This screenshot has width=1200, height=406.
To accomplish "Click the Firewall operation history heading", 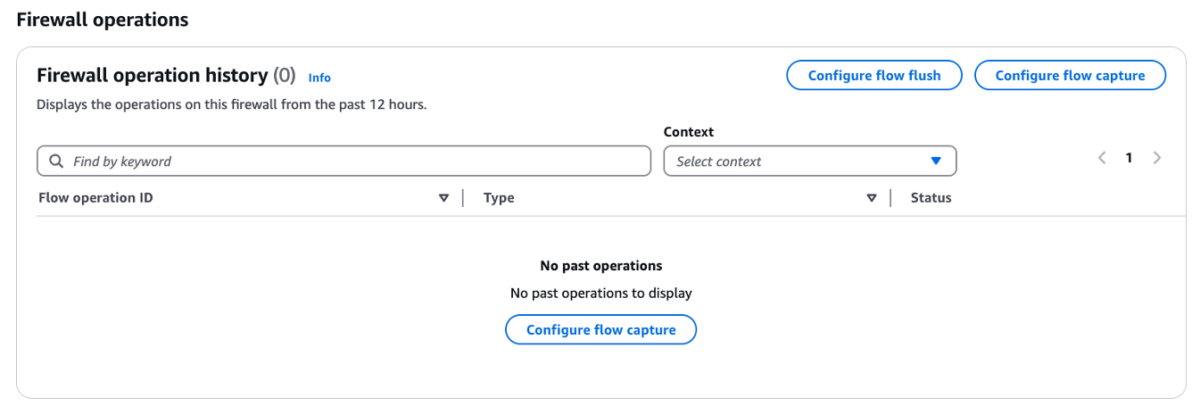I will [x=152, y=75].
